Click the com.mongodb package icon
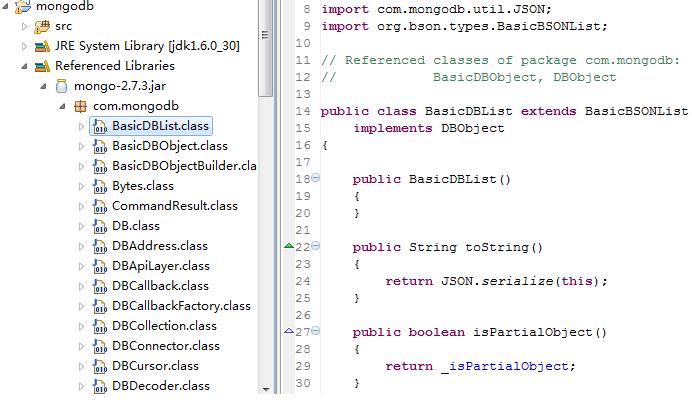Image resolution: width=692 pixels, height=400 pixels. coord(80,106)
